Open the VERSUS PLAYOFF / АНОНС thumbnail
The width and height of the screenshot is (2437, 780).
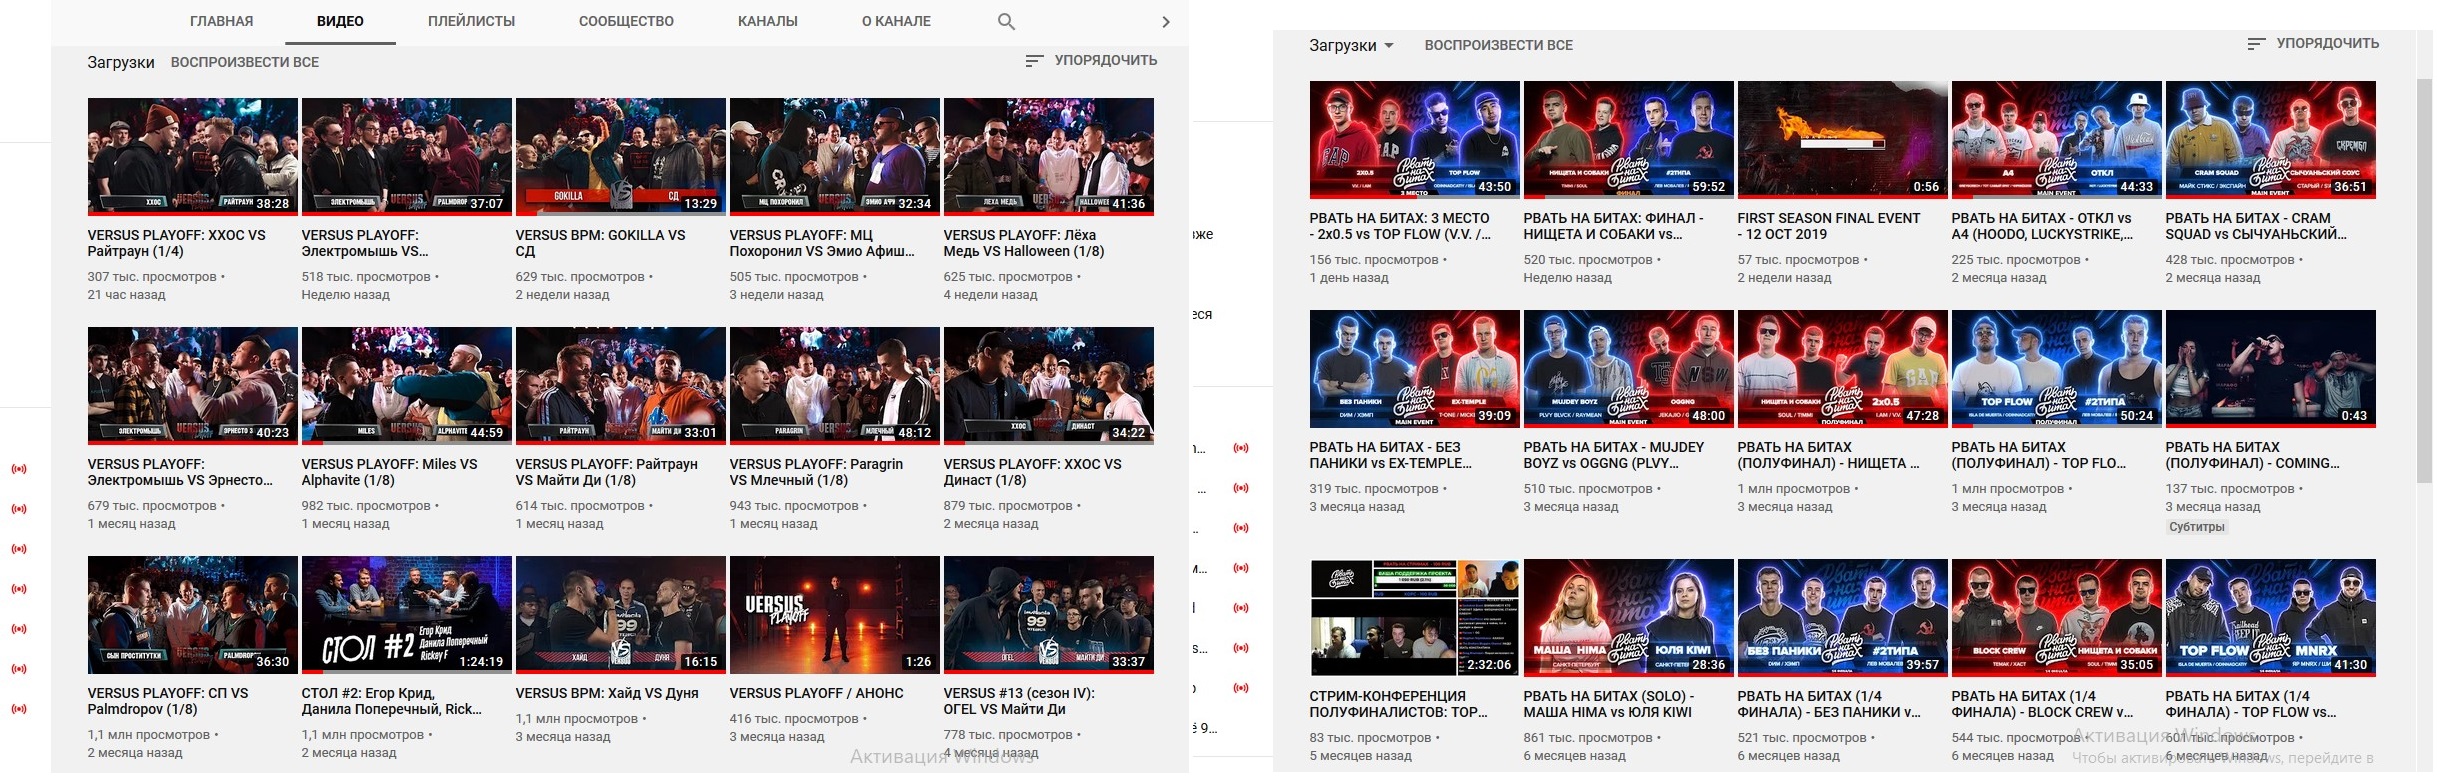[835, 614]
